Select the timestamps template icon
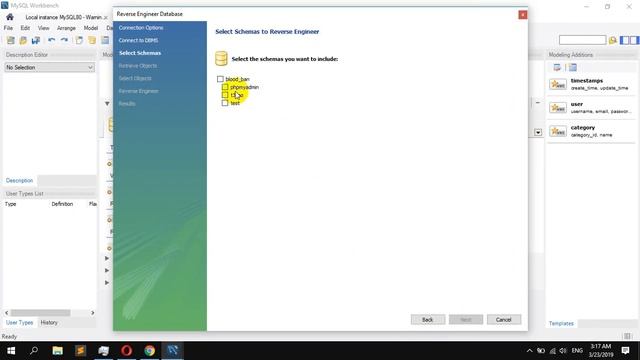 pos(558,84)
